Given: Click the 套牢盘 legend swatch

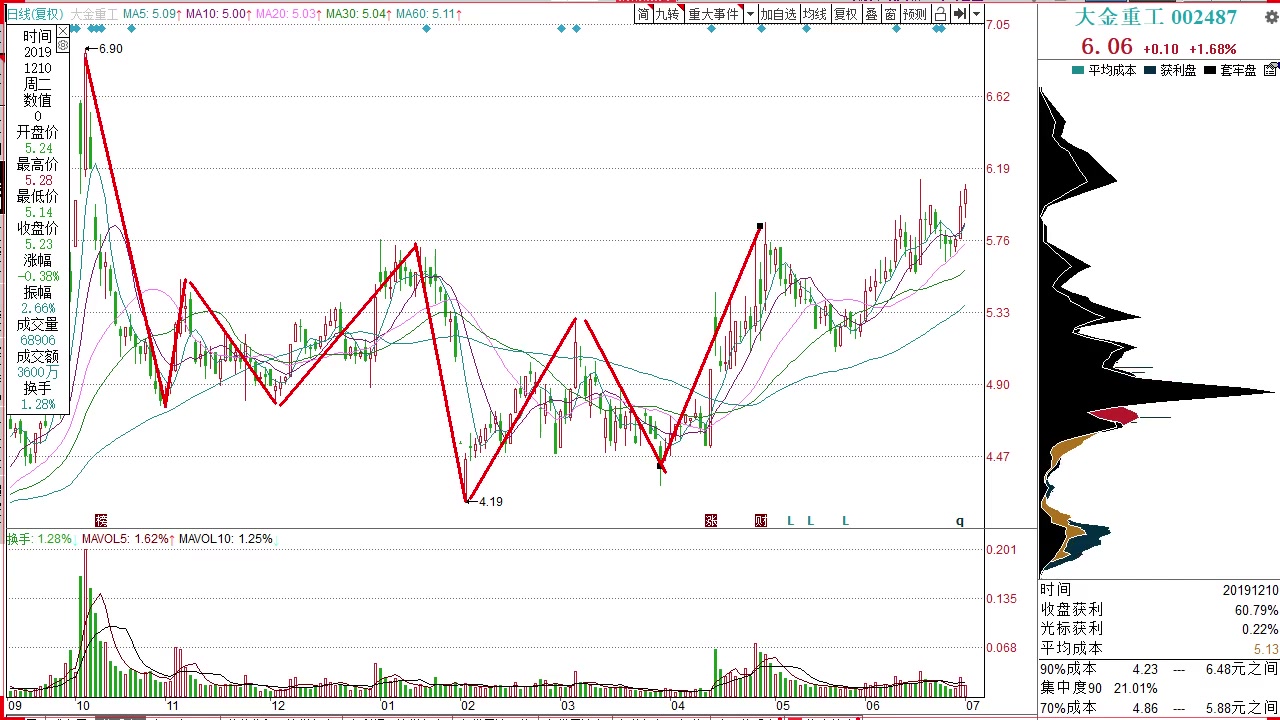Looking at the screenshot, I should tap(1210, 70).
